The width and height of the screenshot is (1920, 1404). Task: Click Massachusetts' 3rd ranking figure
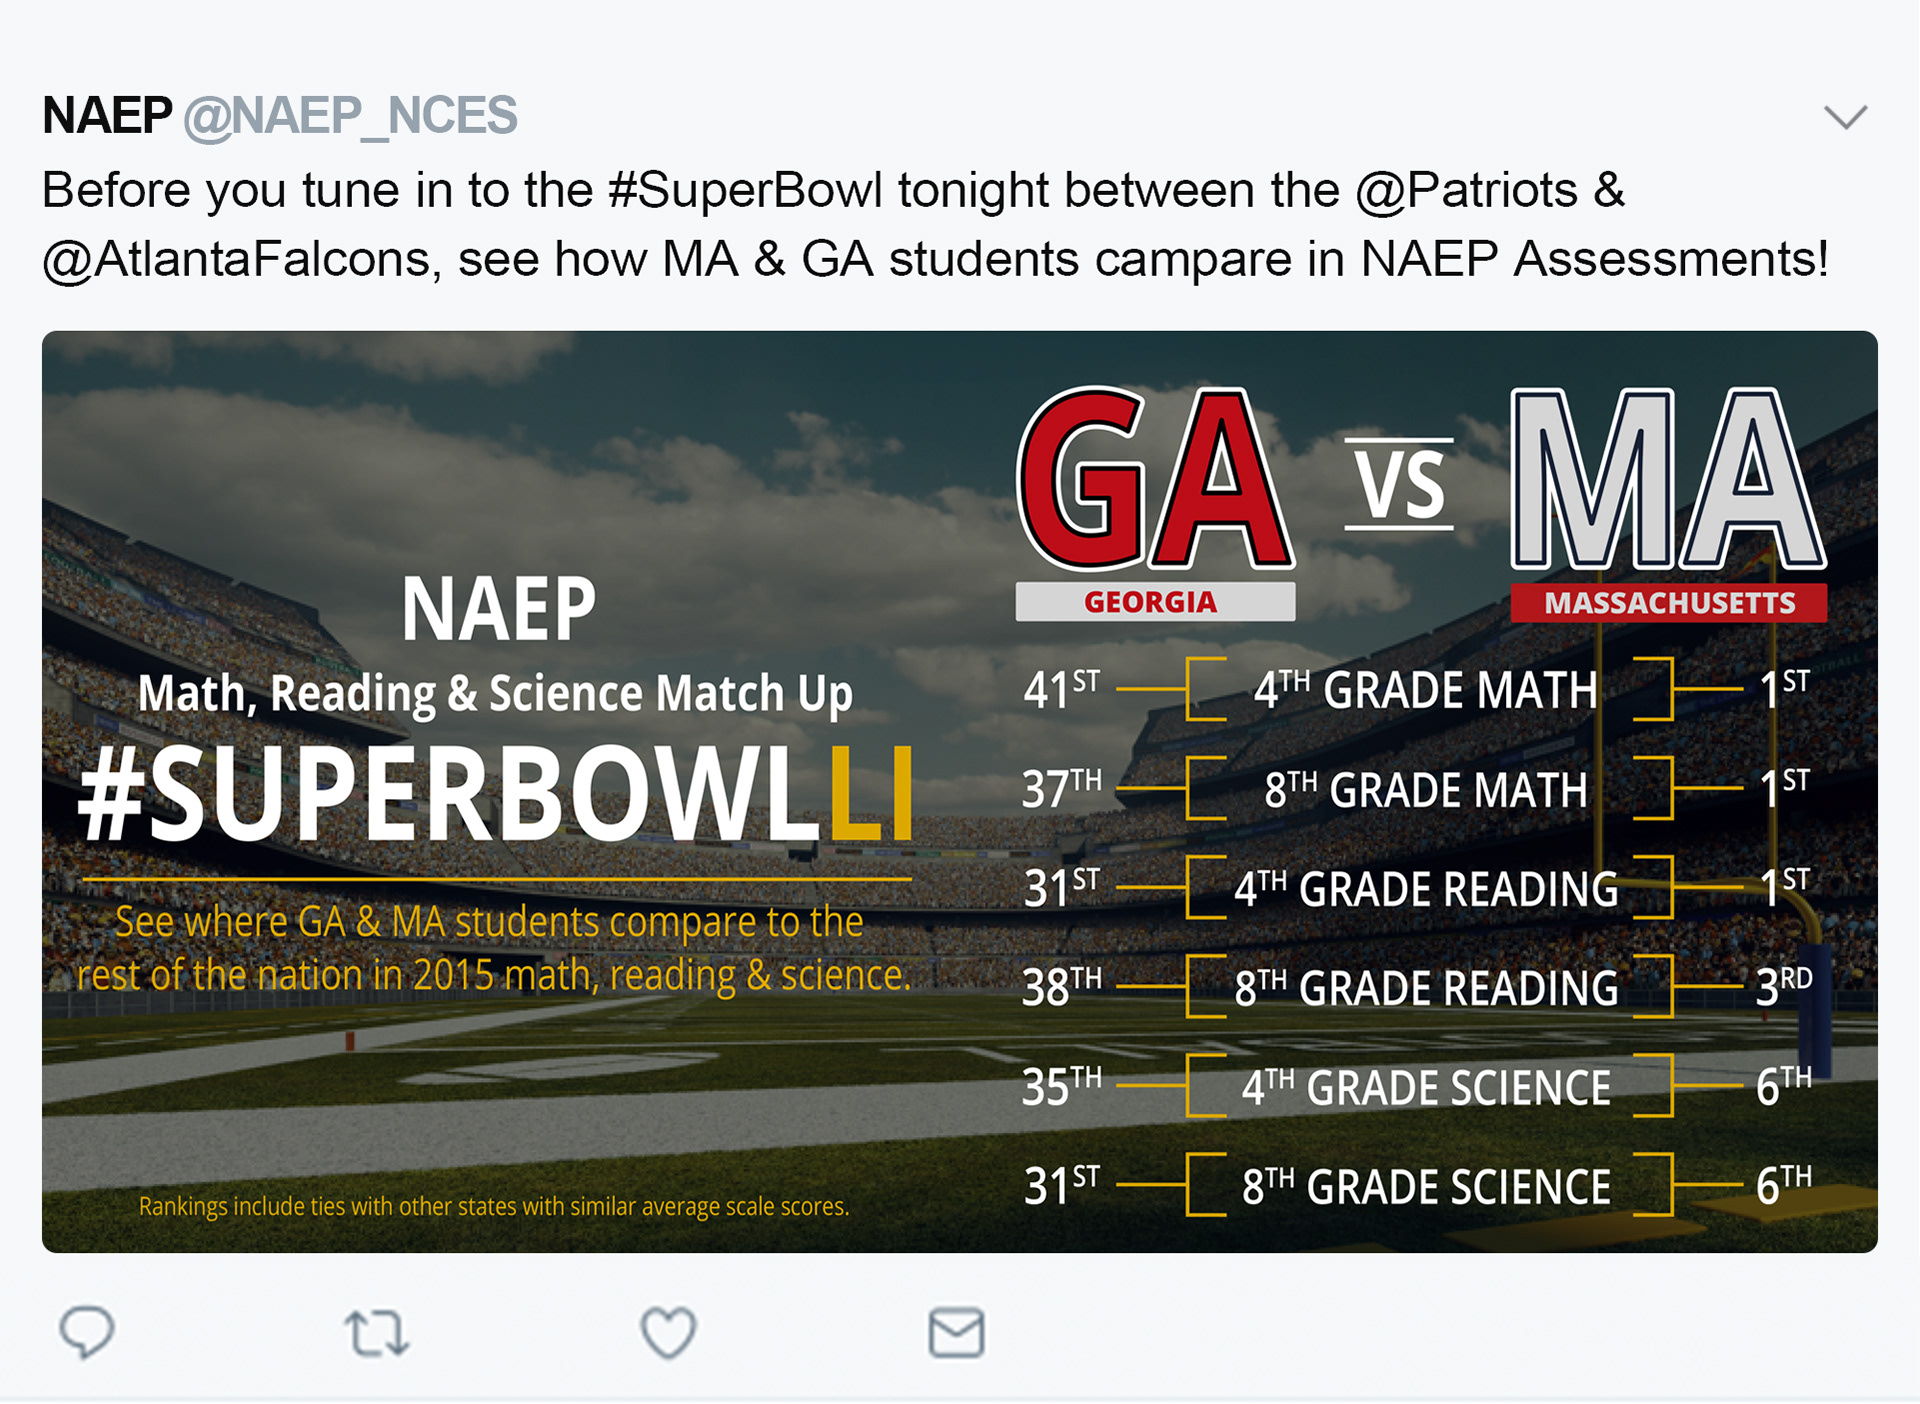(x=1784, y=986)
